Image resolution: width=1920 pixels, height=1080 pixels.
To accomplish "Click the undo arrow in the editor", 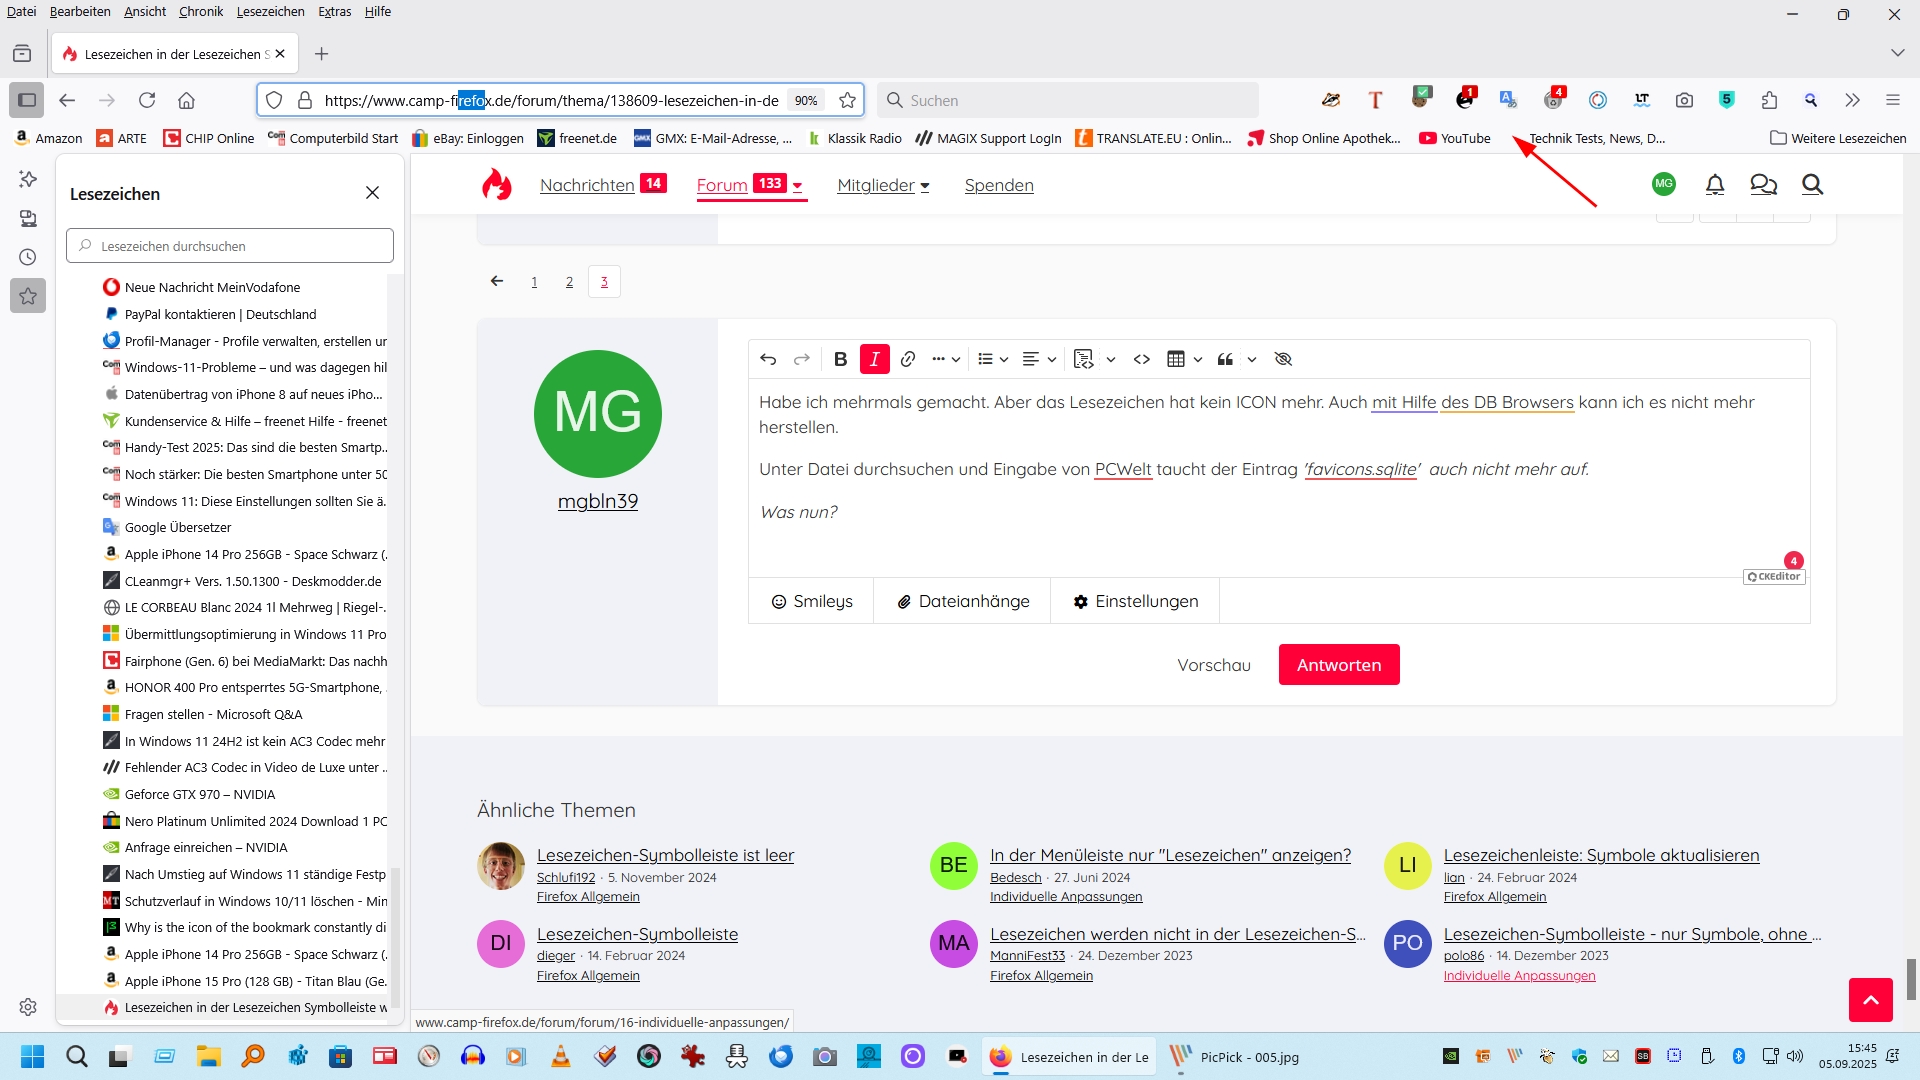I will (x=768, y=359).
